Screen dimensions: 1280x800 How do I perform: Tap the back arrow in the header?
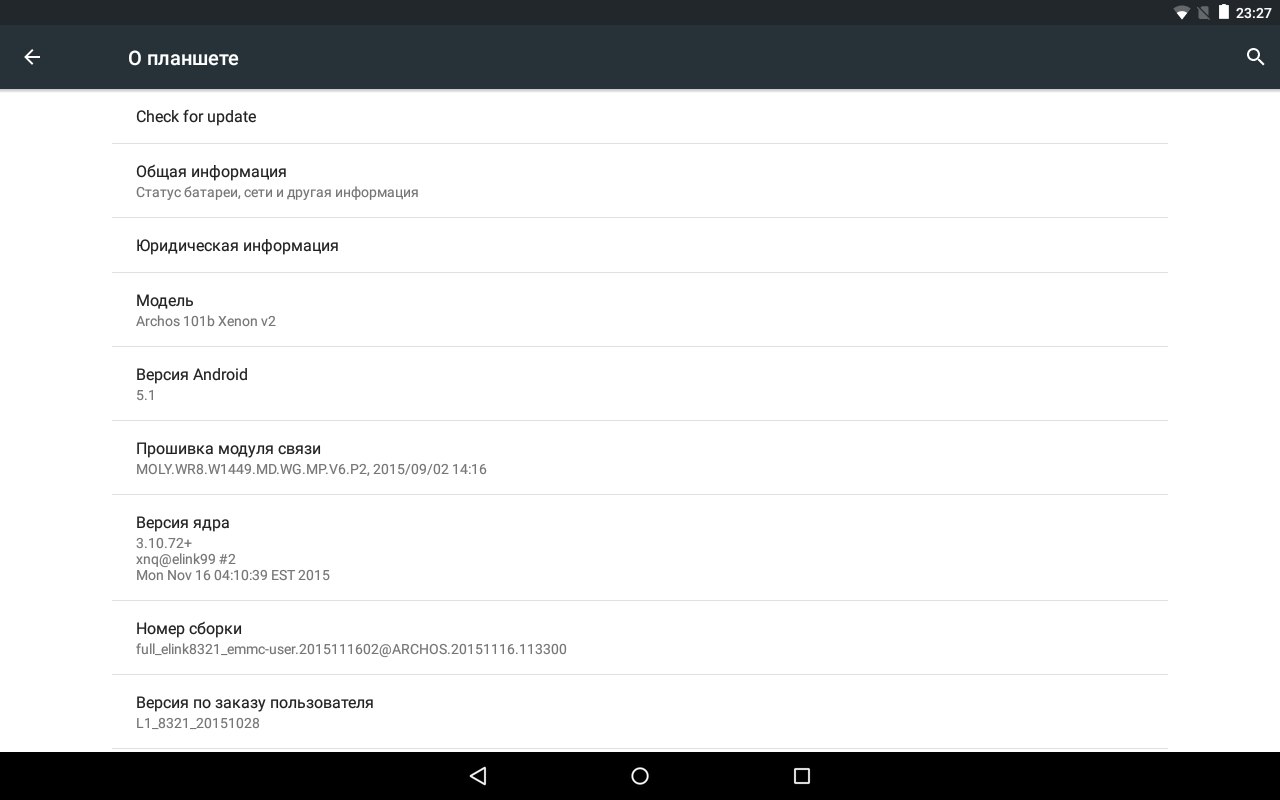32,57
